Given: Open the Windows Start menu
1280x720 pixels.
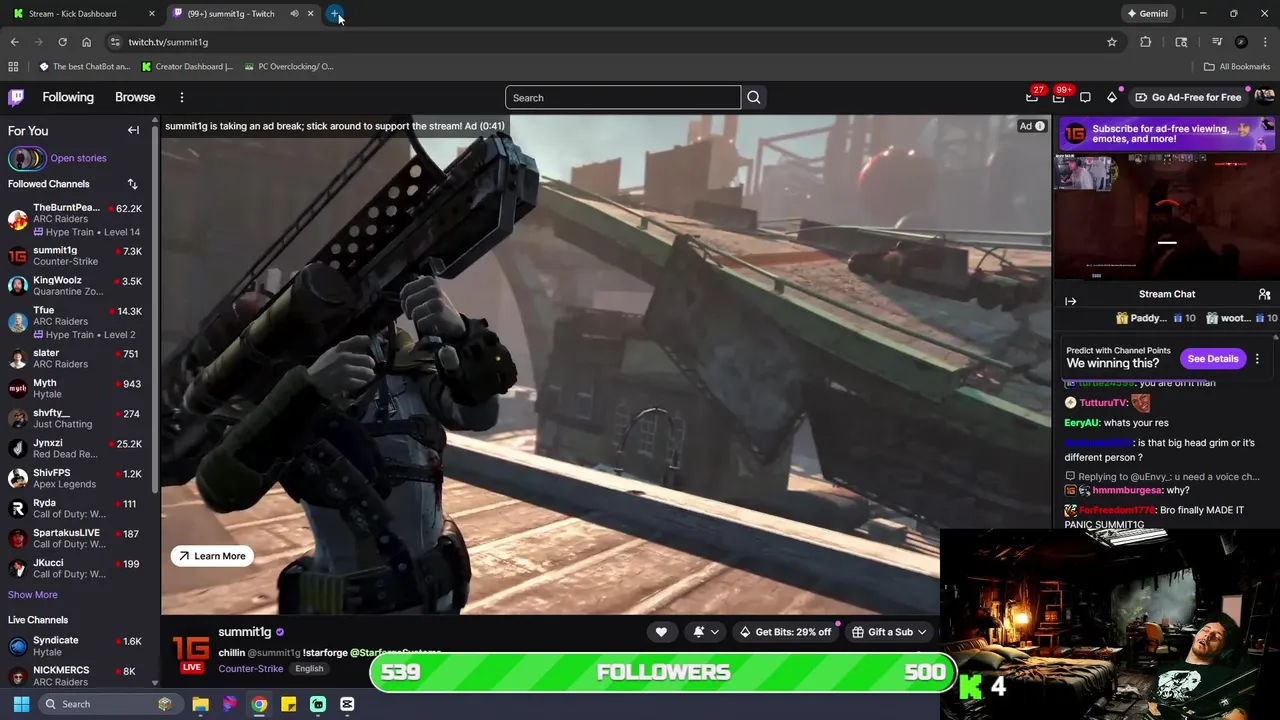Looking at the screenshot, I should click(21, 704).
